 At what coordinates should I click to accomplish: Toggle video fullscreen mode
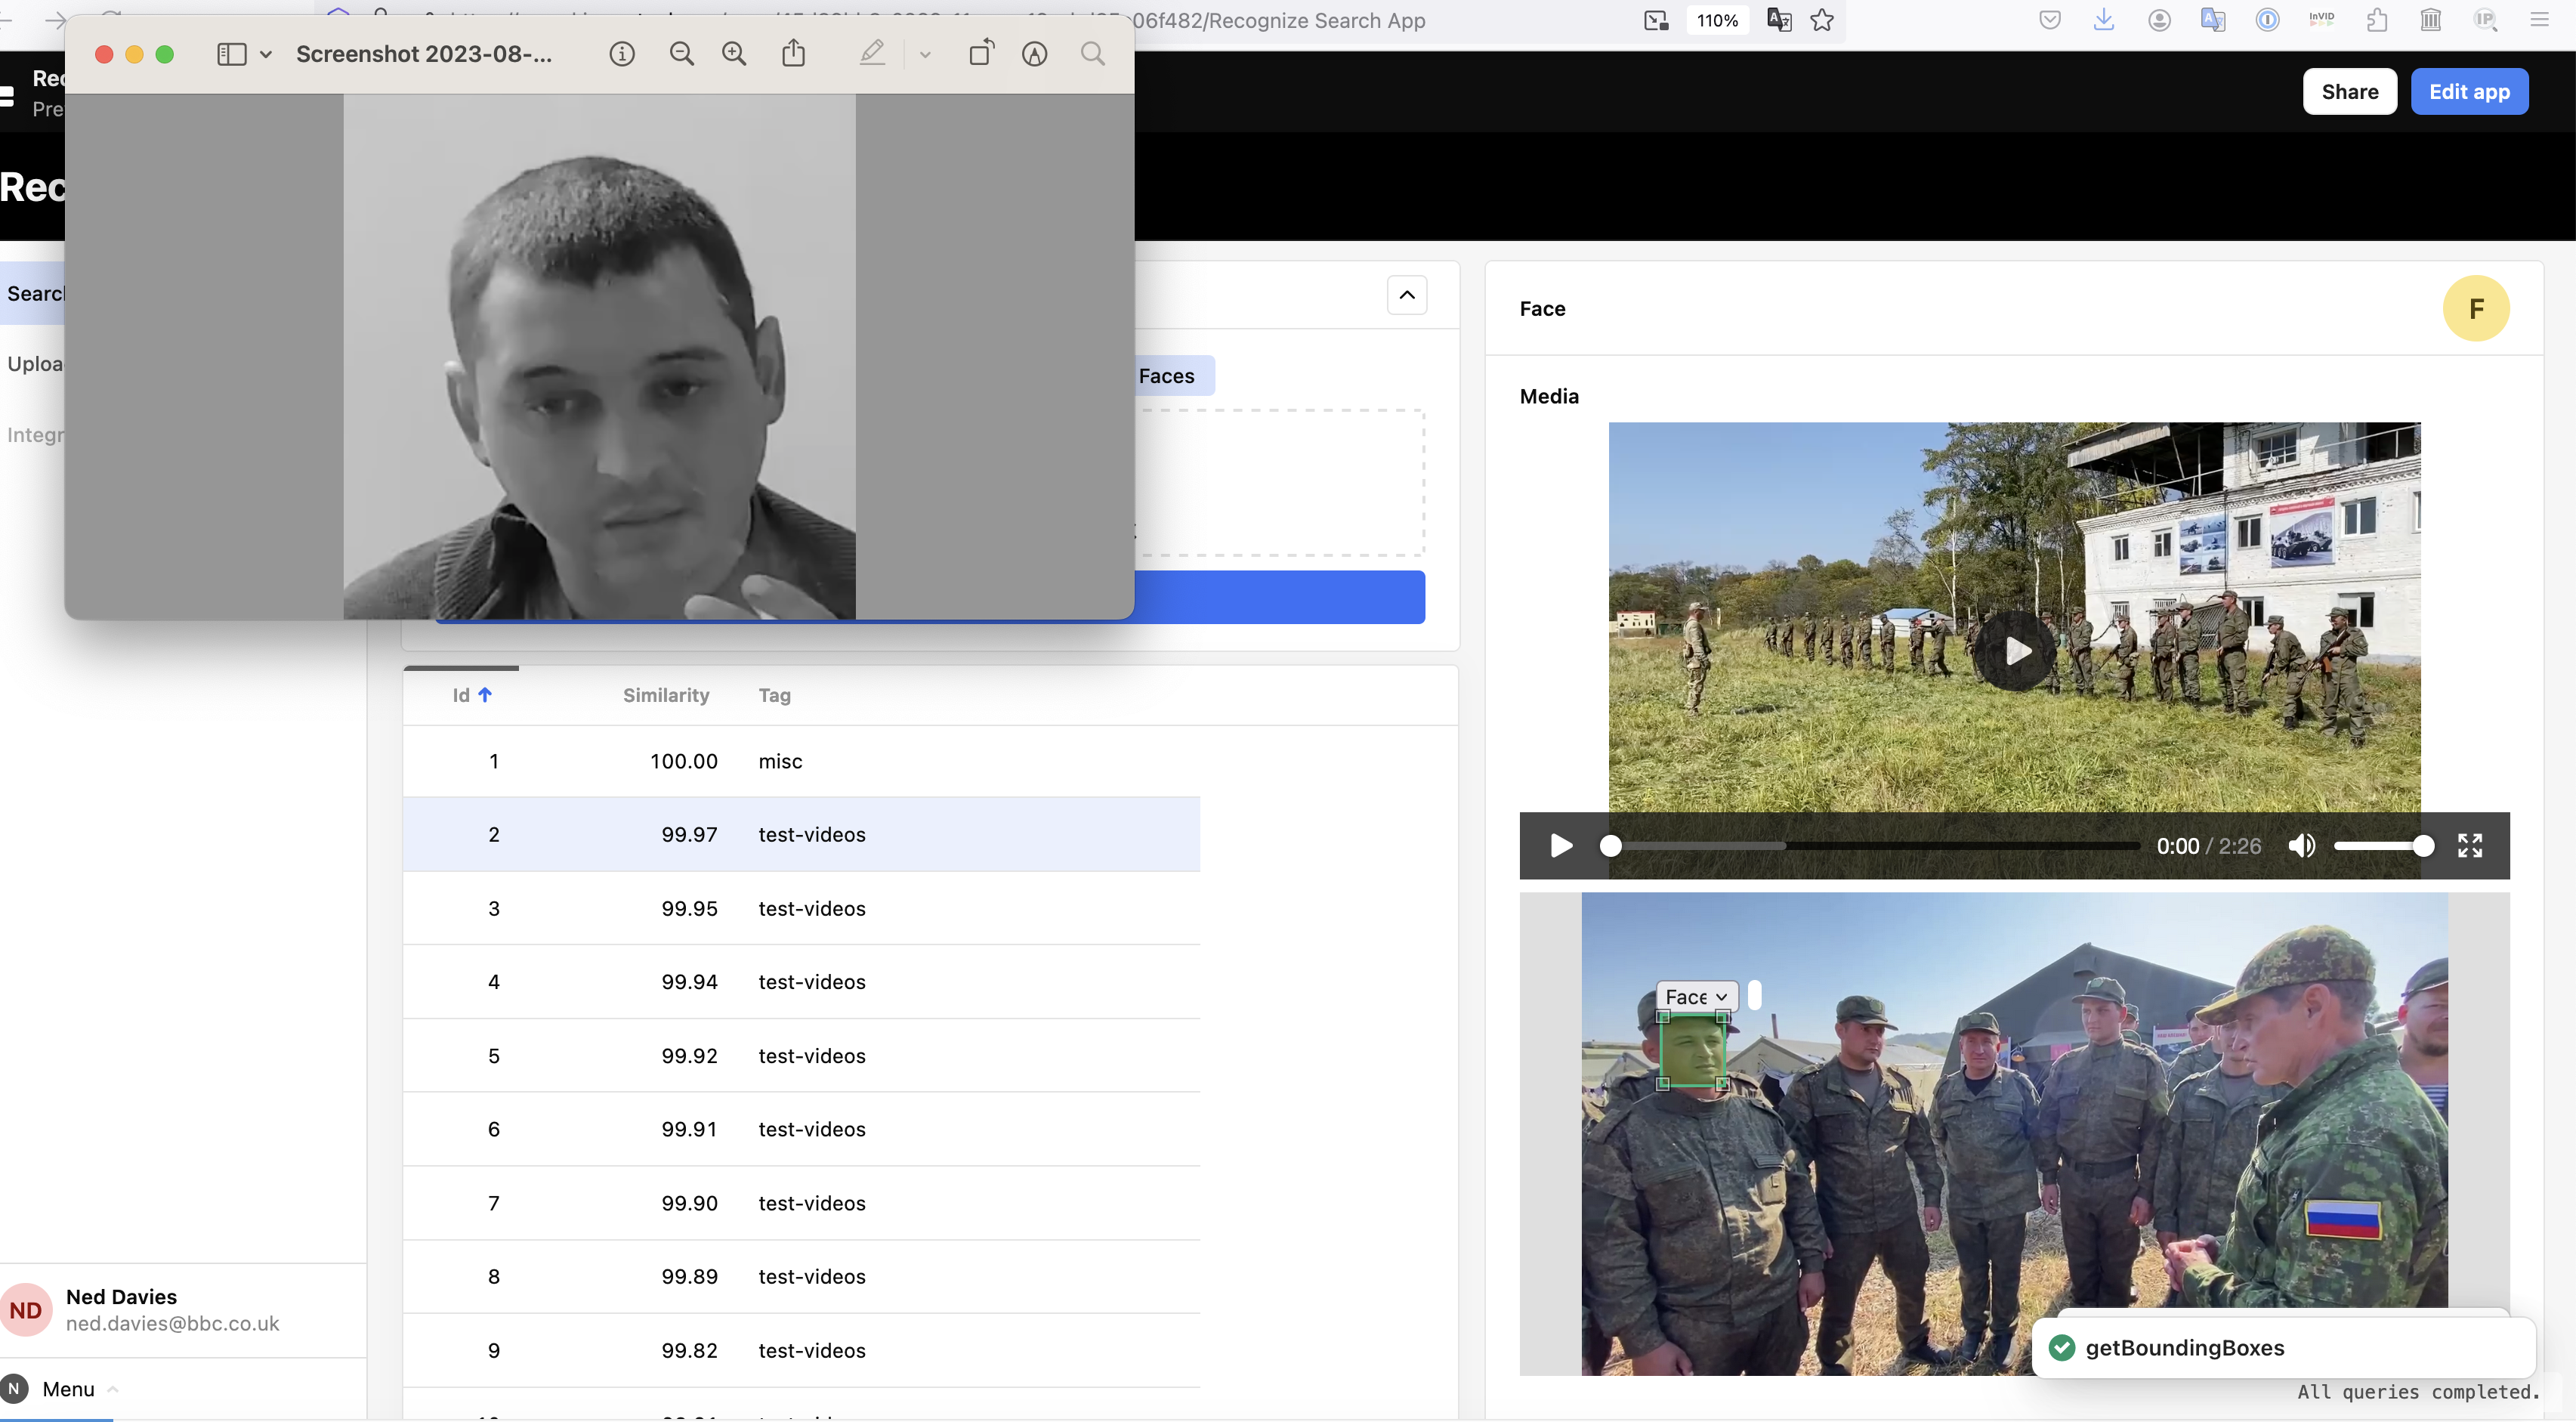[2470, 846]
